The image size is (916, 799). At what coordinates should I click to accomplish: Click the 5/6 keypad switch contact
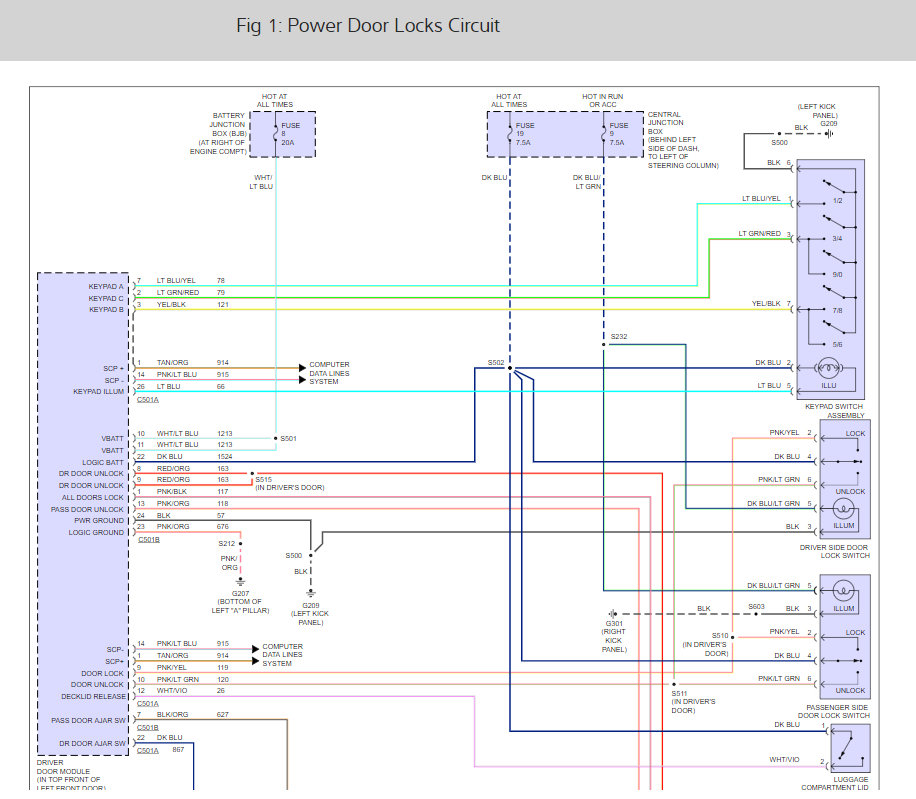coord(838,328)
